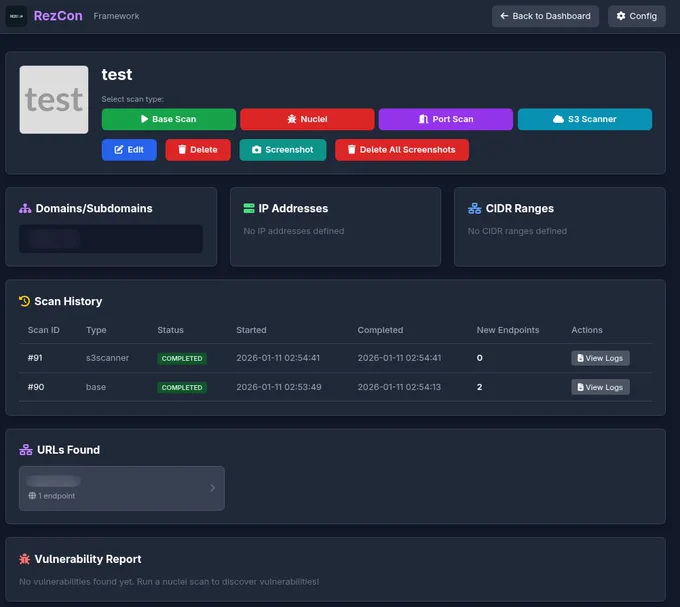
Task: Click the bug icon on Nuclei
Action: point(292,119)
